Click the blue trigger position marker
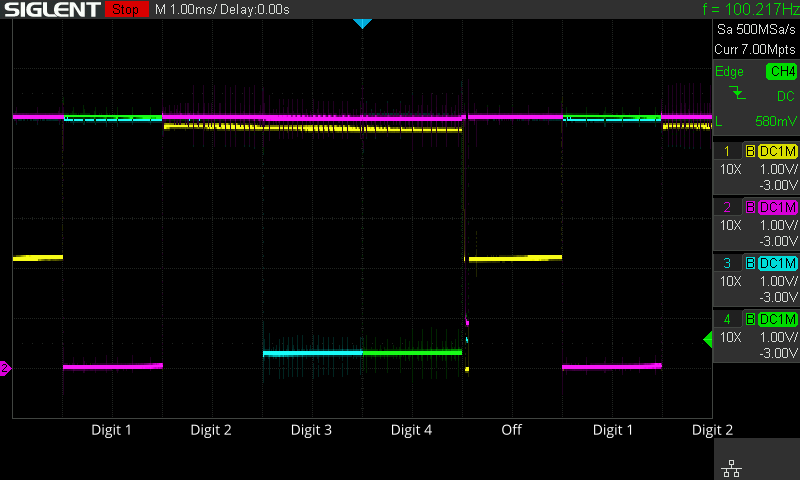Screen dimensions: 800x480 coord(362,23)
